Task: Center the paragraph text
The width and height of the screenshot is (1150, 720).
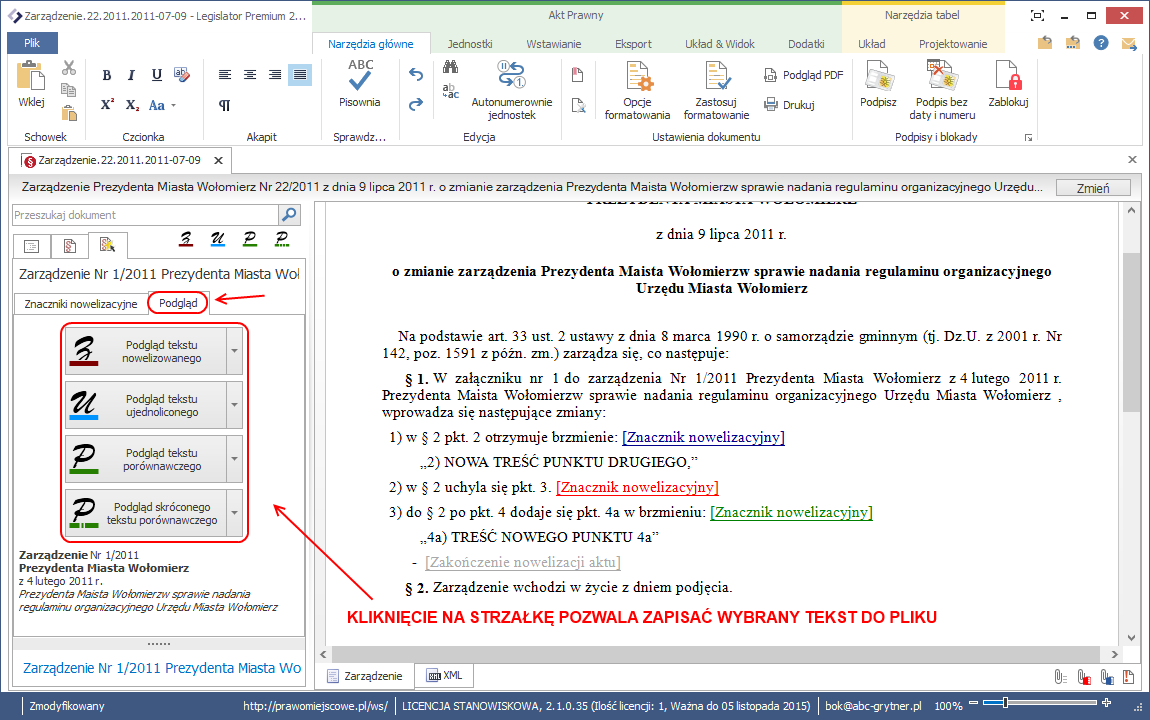Action: 250,75
